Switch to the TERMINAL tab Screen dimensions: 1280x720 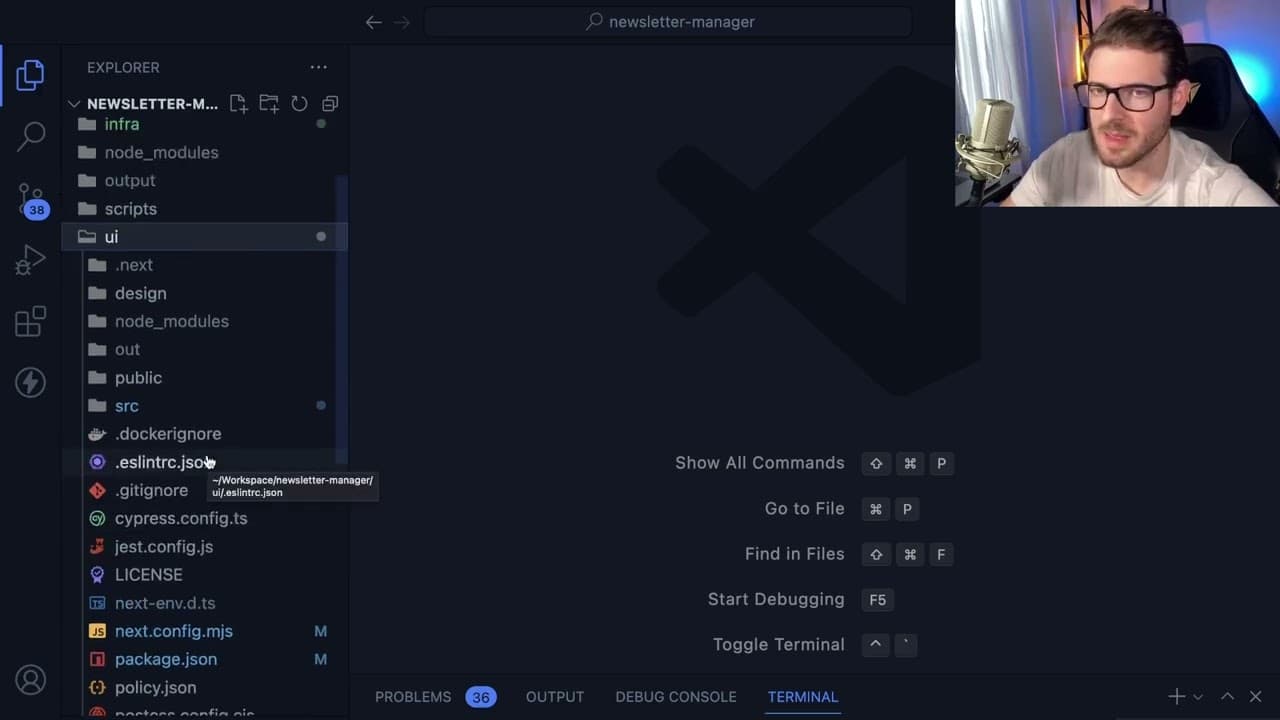(x=803, y=697)
